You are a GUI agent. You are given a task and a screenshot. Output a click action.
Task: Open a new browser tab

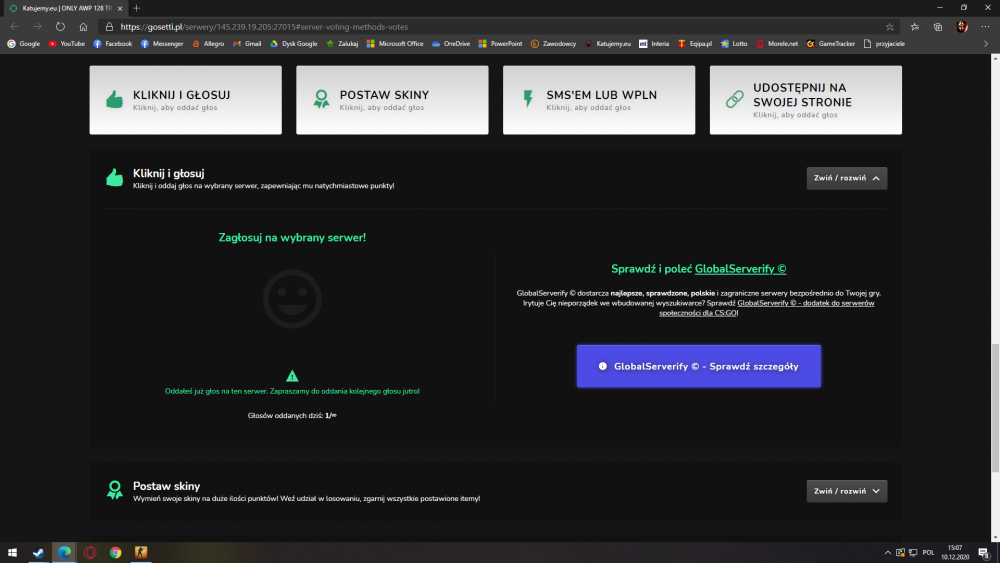tap(136, 8)
